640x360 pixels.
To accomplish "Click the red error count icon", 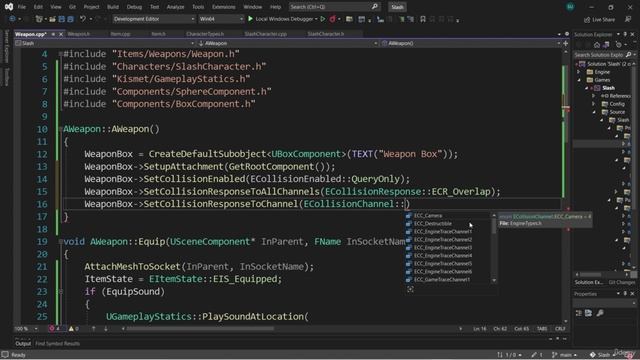I will 51,329.
